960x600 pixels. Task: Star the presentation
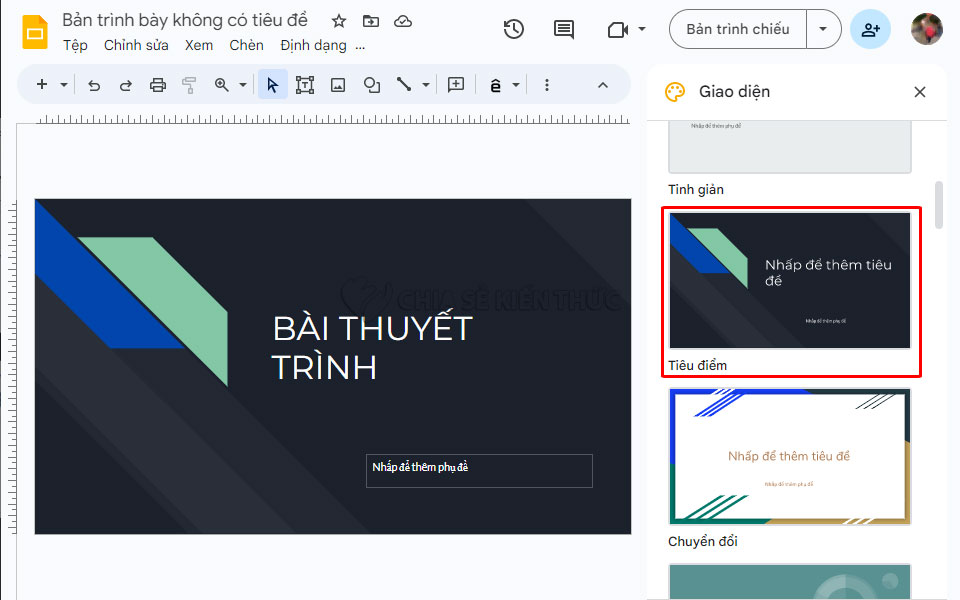pos(339,21)
